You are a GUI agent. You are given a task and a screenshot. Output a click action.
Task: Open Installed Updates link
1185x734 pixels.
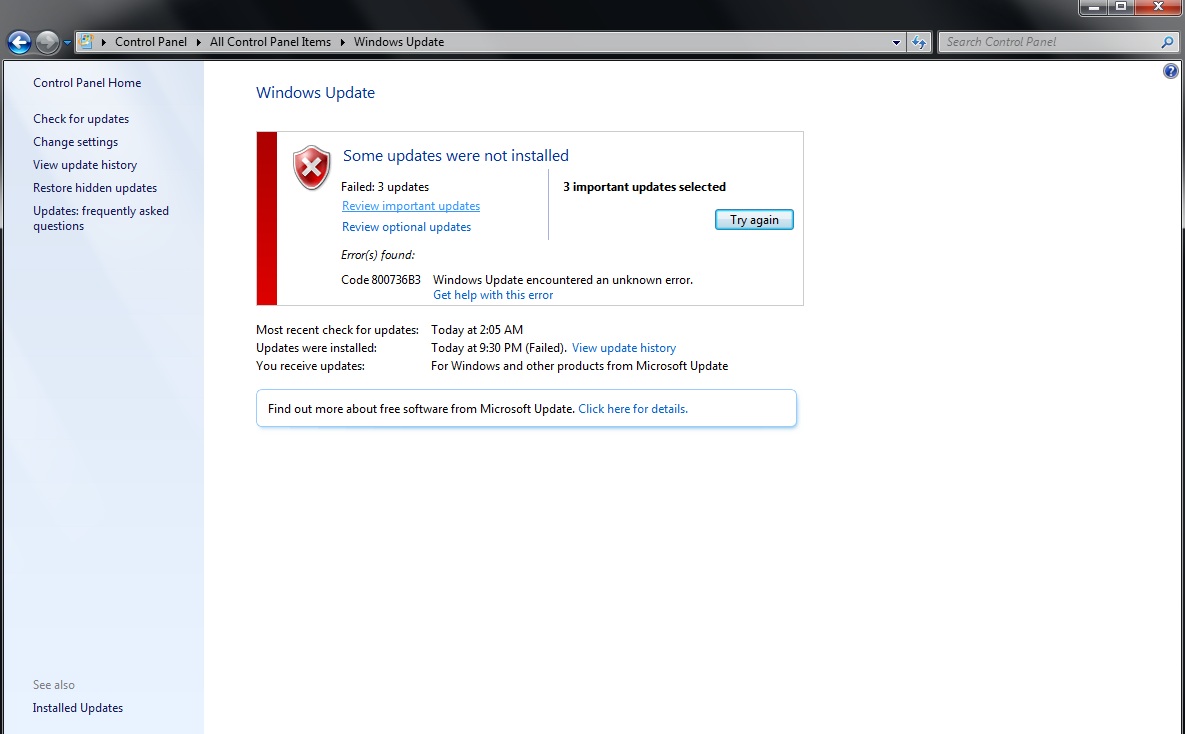78,708
